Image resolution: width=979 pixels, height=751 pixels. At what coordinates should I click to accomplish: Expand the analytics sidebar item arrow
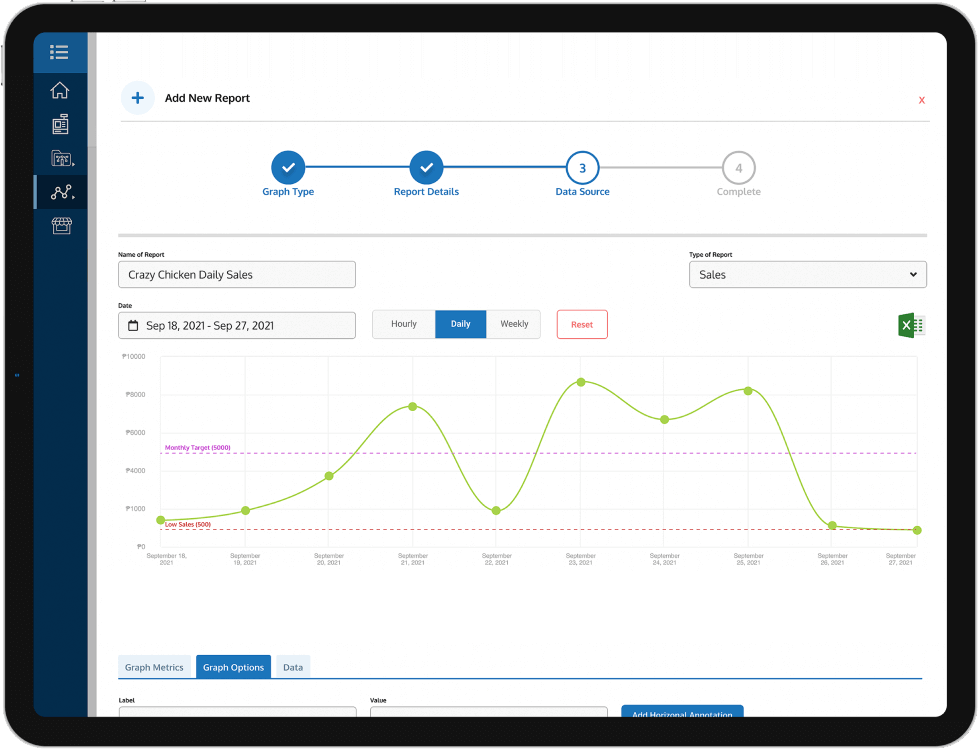[73, 196]
